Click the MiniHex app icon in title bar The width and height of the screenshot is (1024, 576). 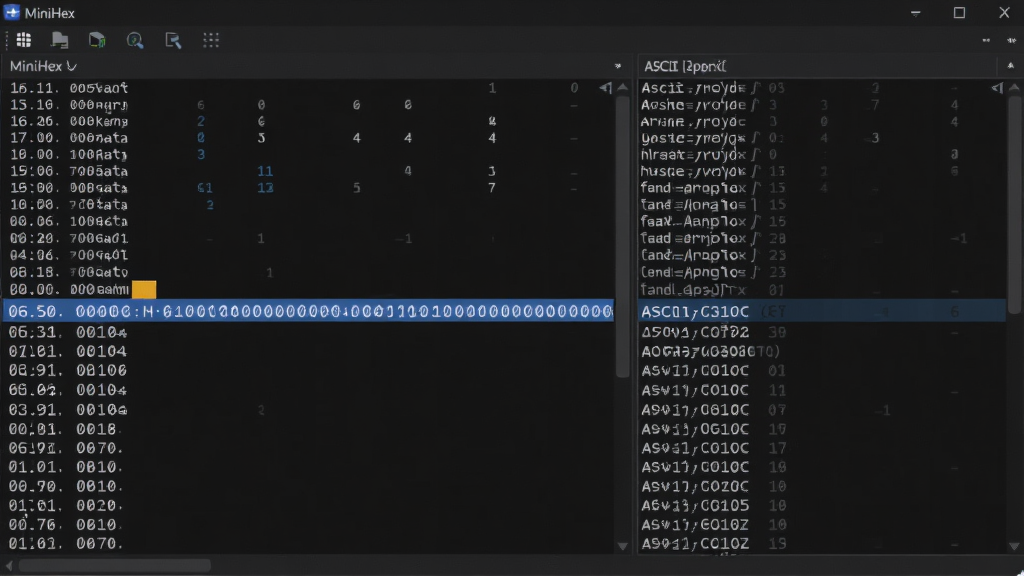click(x=12, y=13)
